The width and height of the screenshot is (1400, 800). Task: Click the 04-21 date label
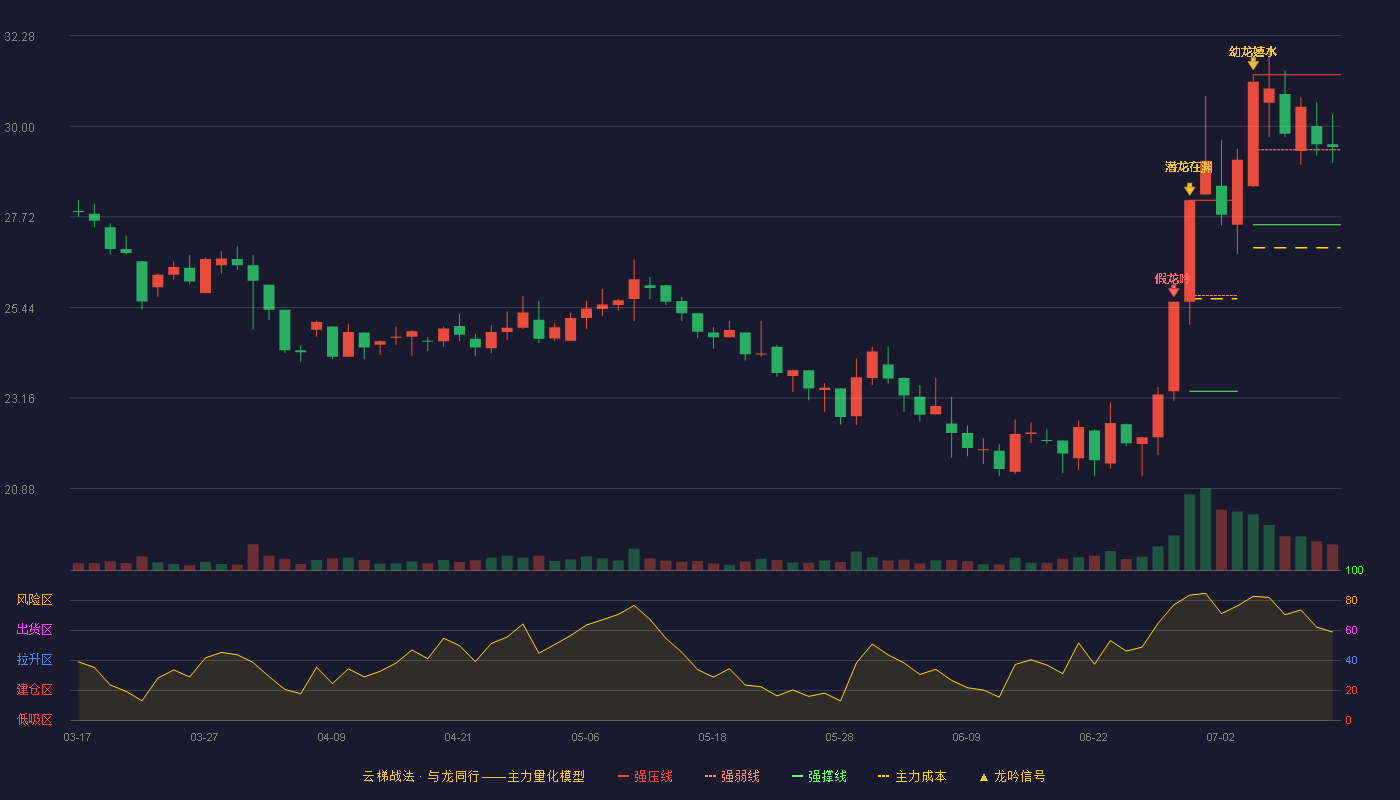click(458, 737)
